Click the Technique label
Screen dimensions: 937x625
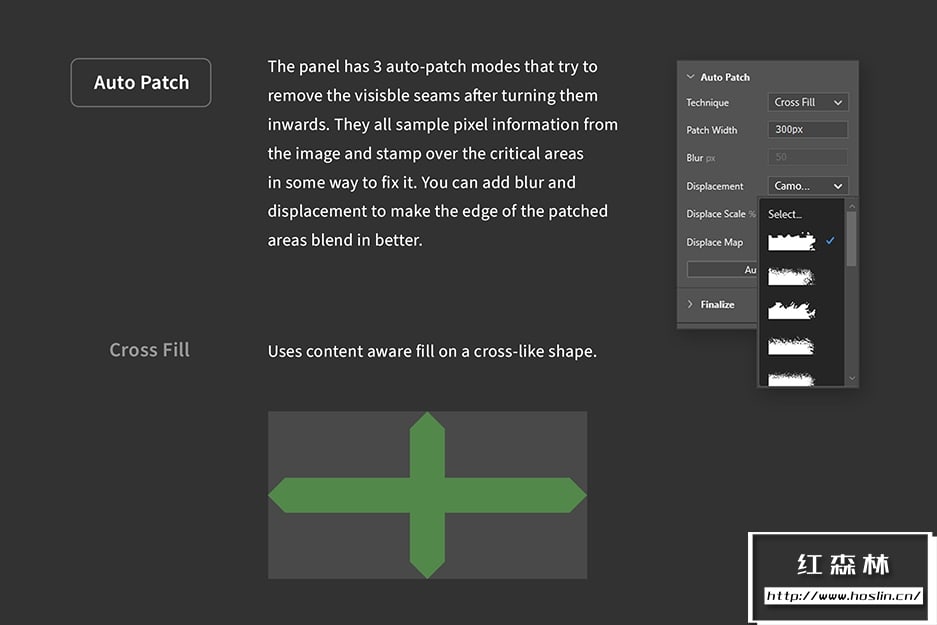click(x=708, y=102)
